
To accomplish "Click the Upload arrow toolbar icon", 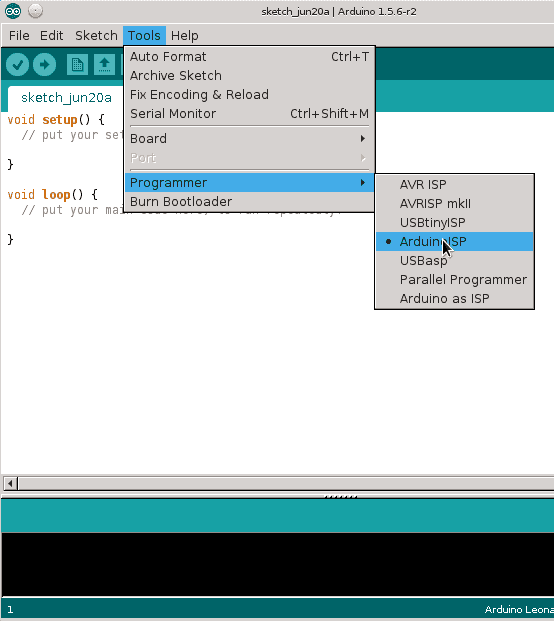I will click(x=44, y=65).
